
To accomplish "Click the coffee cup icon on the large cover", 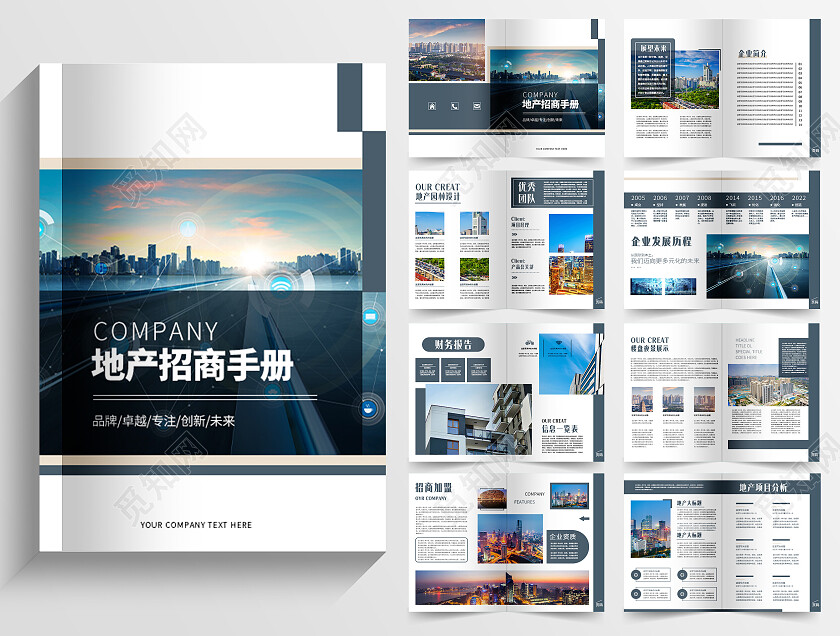I will coord(370,407).
